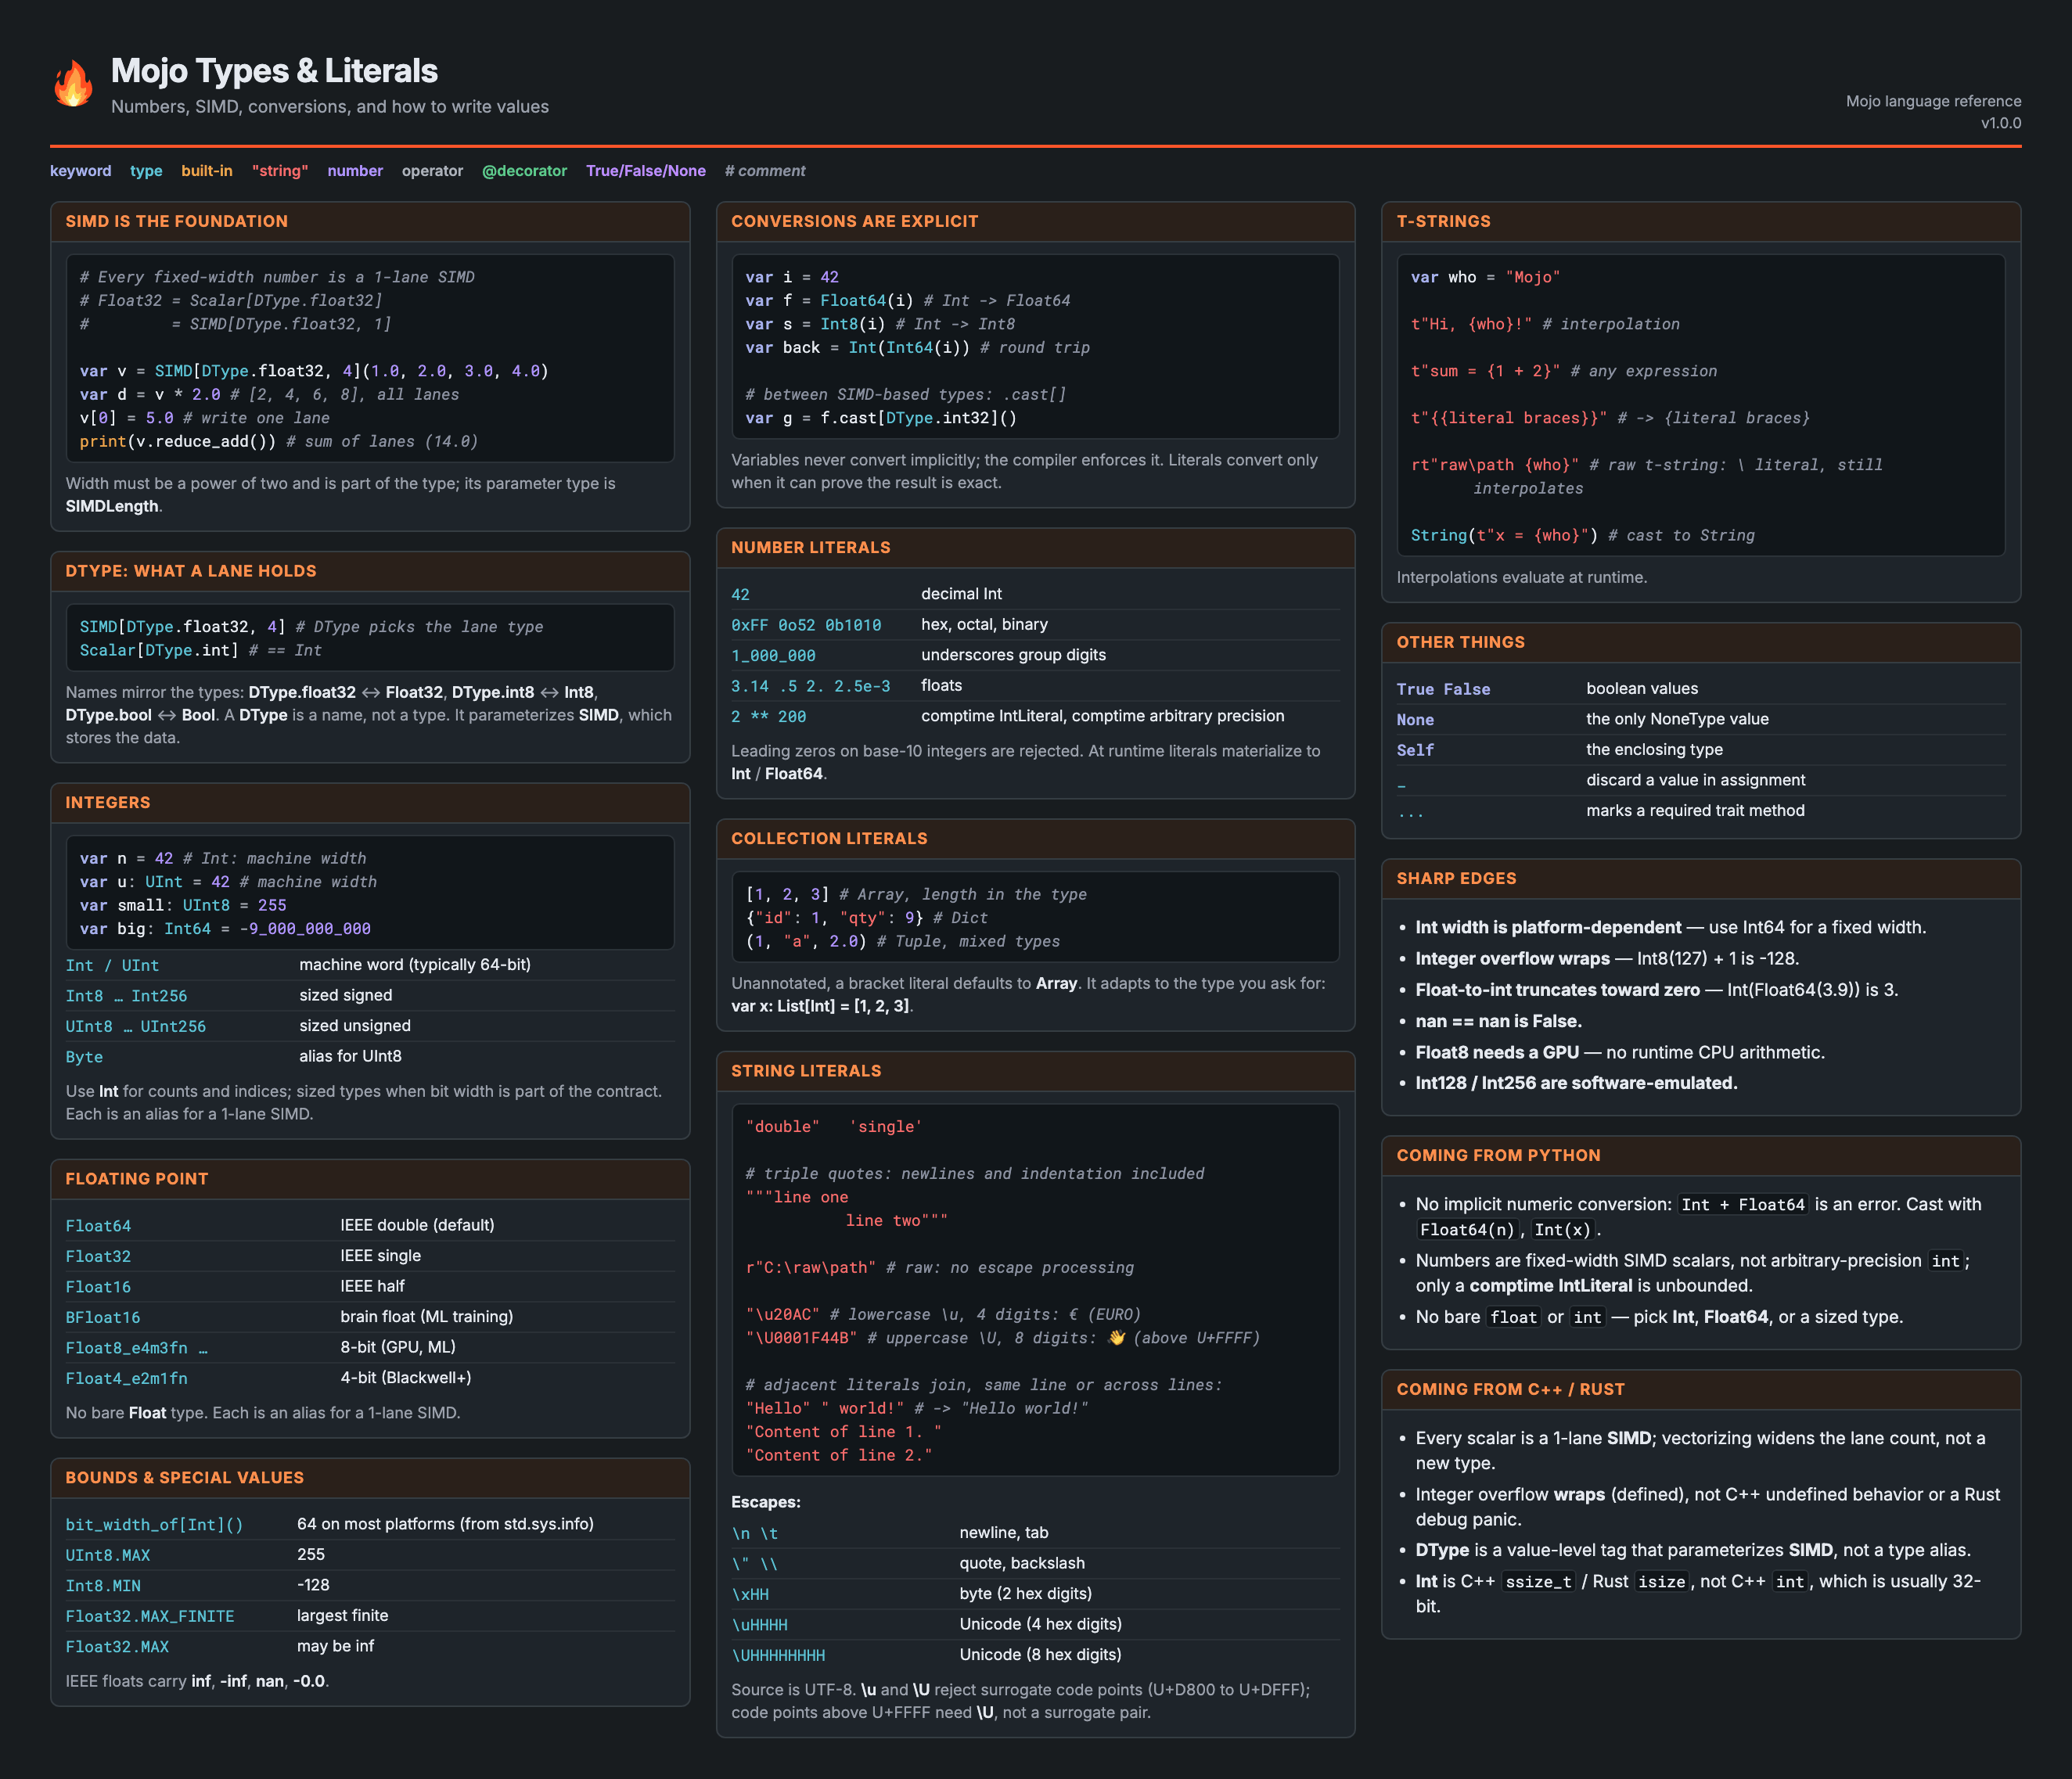Click the "IEEE single" description
The image size is (2072, 1779).
pyautogui.click(x=381, y=1256)
